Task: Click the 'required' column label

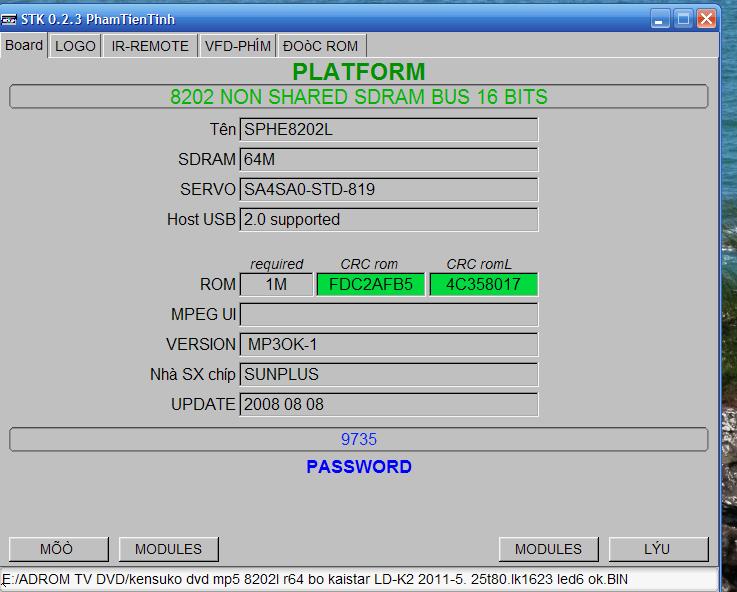Action: pos(276,264)
